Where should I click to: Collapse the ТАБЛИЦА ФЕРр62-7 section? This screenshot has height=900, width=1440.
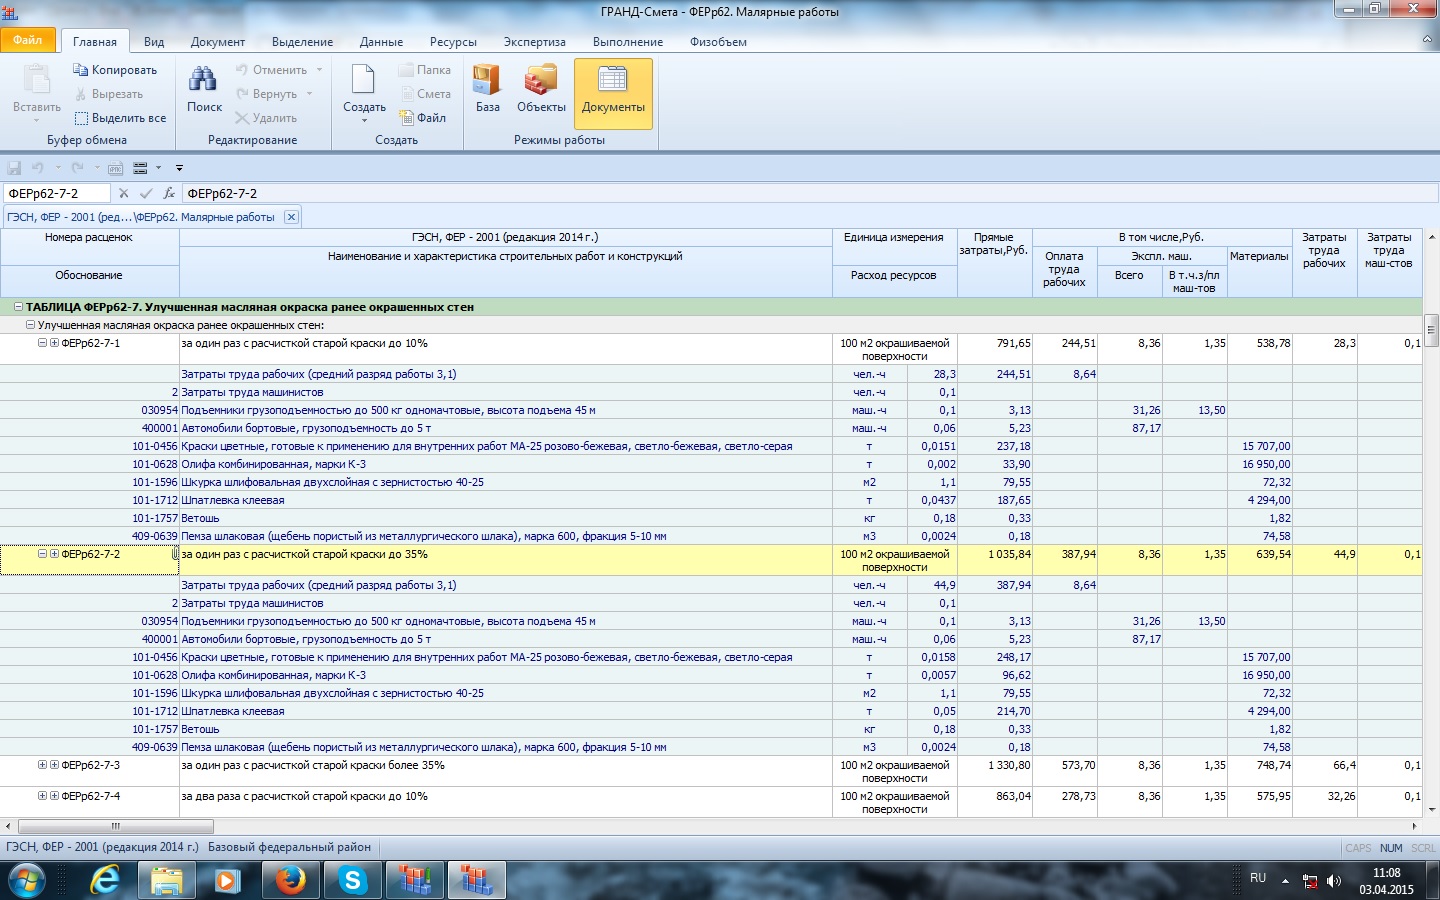[x=18, y=307]
